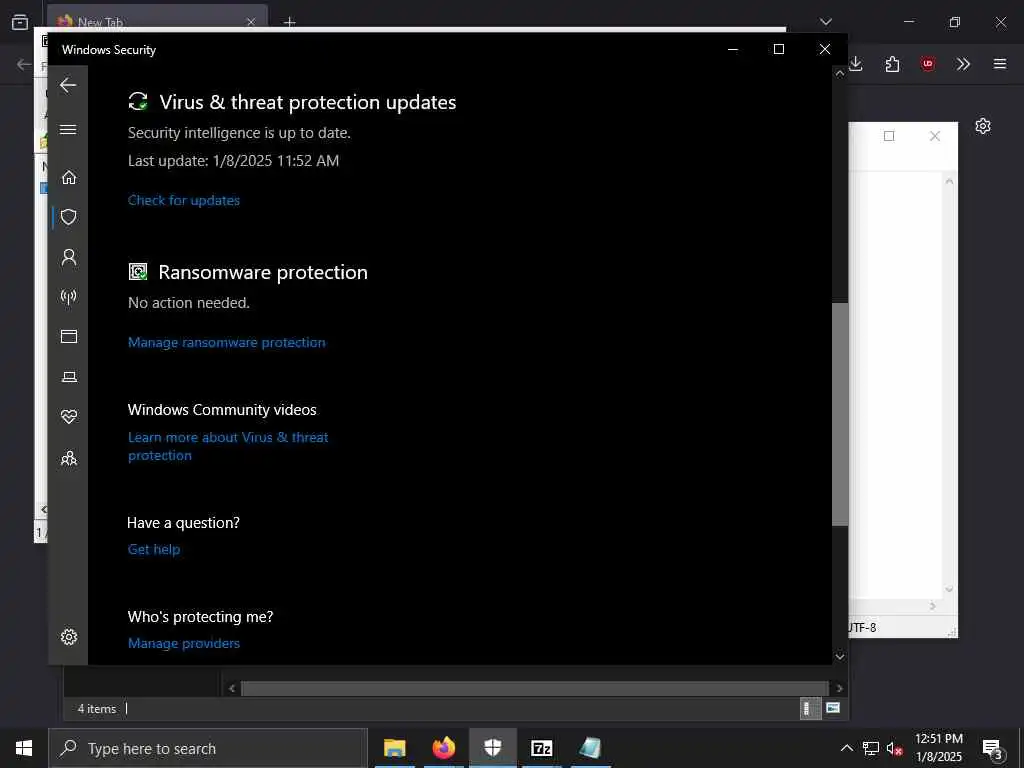Open Firefox application menu

pos(1000,64)
